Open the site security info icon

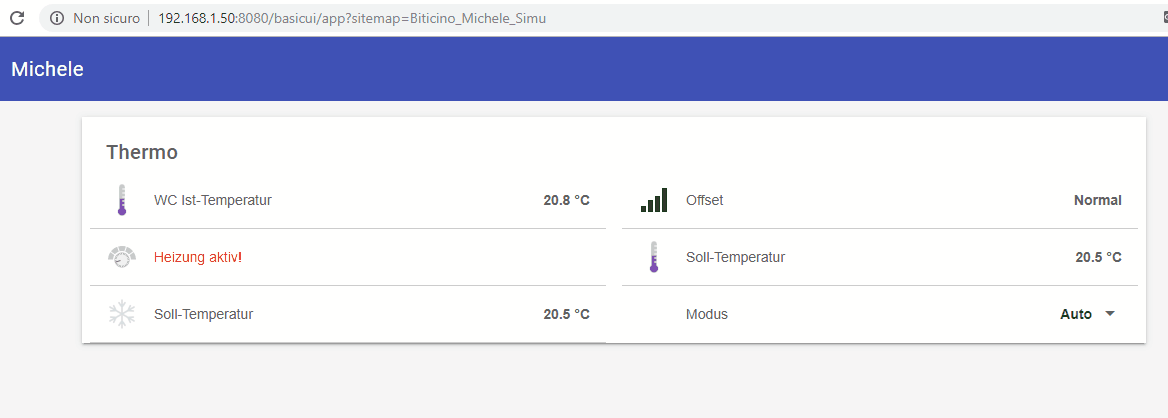56,18
